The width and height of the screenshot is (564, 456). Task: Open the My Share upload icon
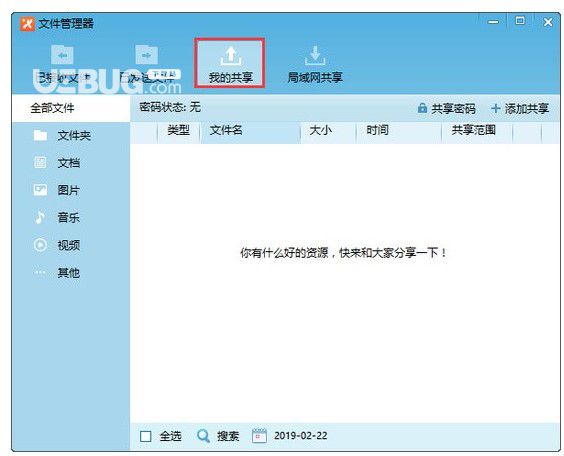click(231, 56)
